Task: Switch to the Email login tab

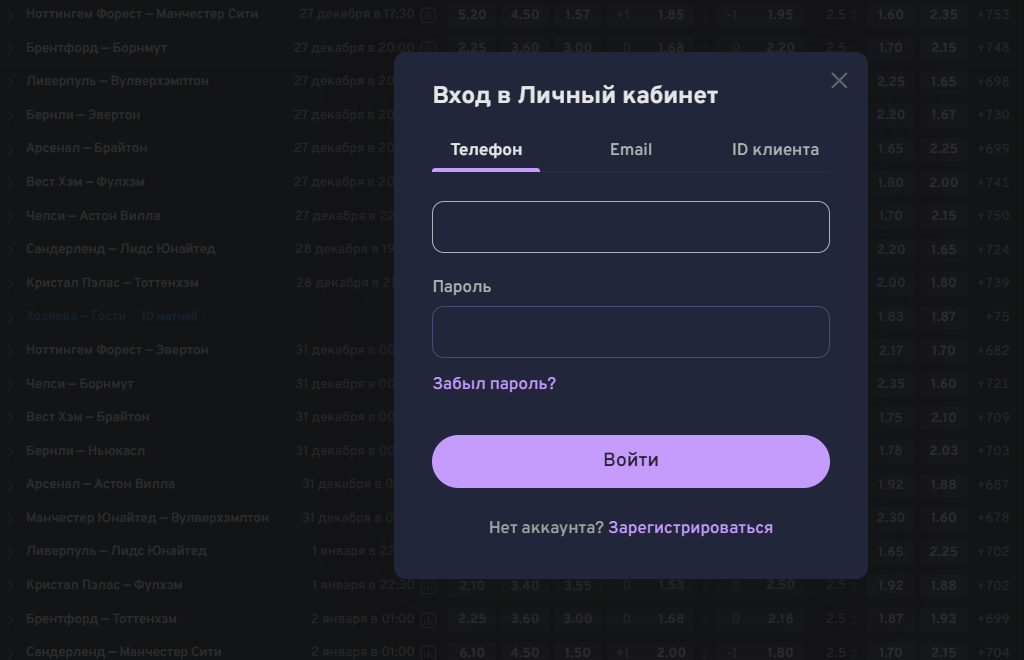Action: (631, 150)
